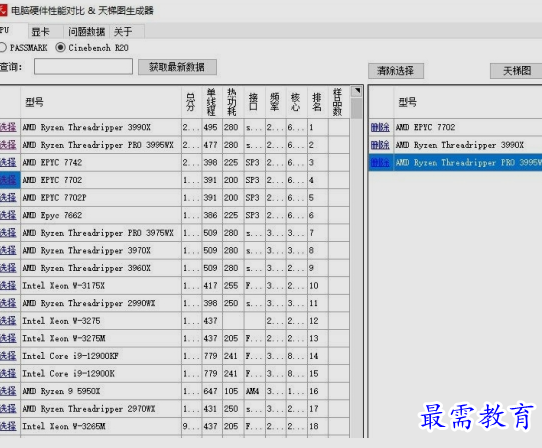Open the 问题数据 tab
Screen dimensions: 542x448
click(x=86, y=32)
